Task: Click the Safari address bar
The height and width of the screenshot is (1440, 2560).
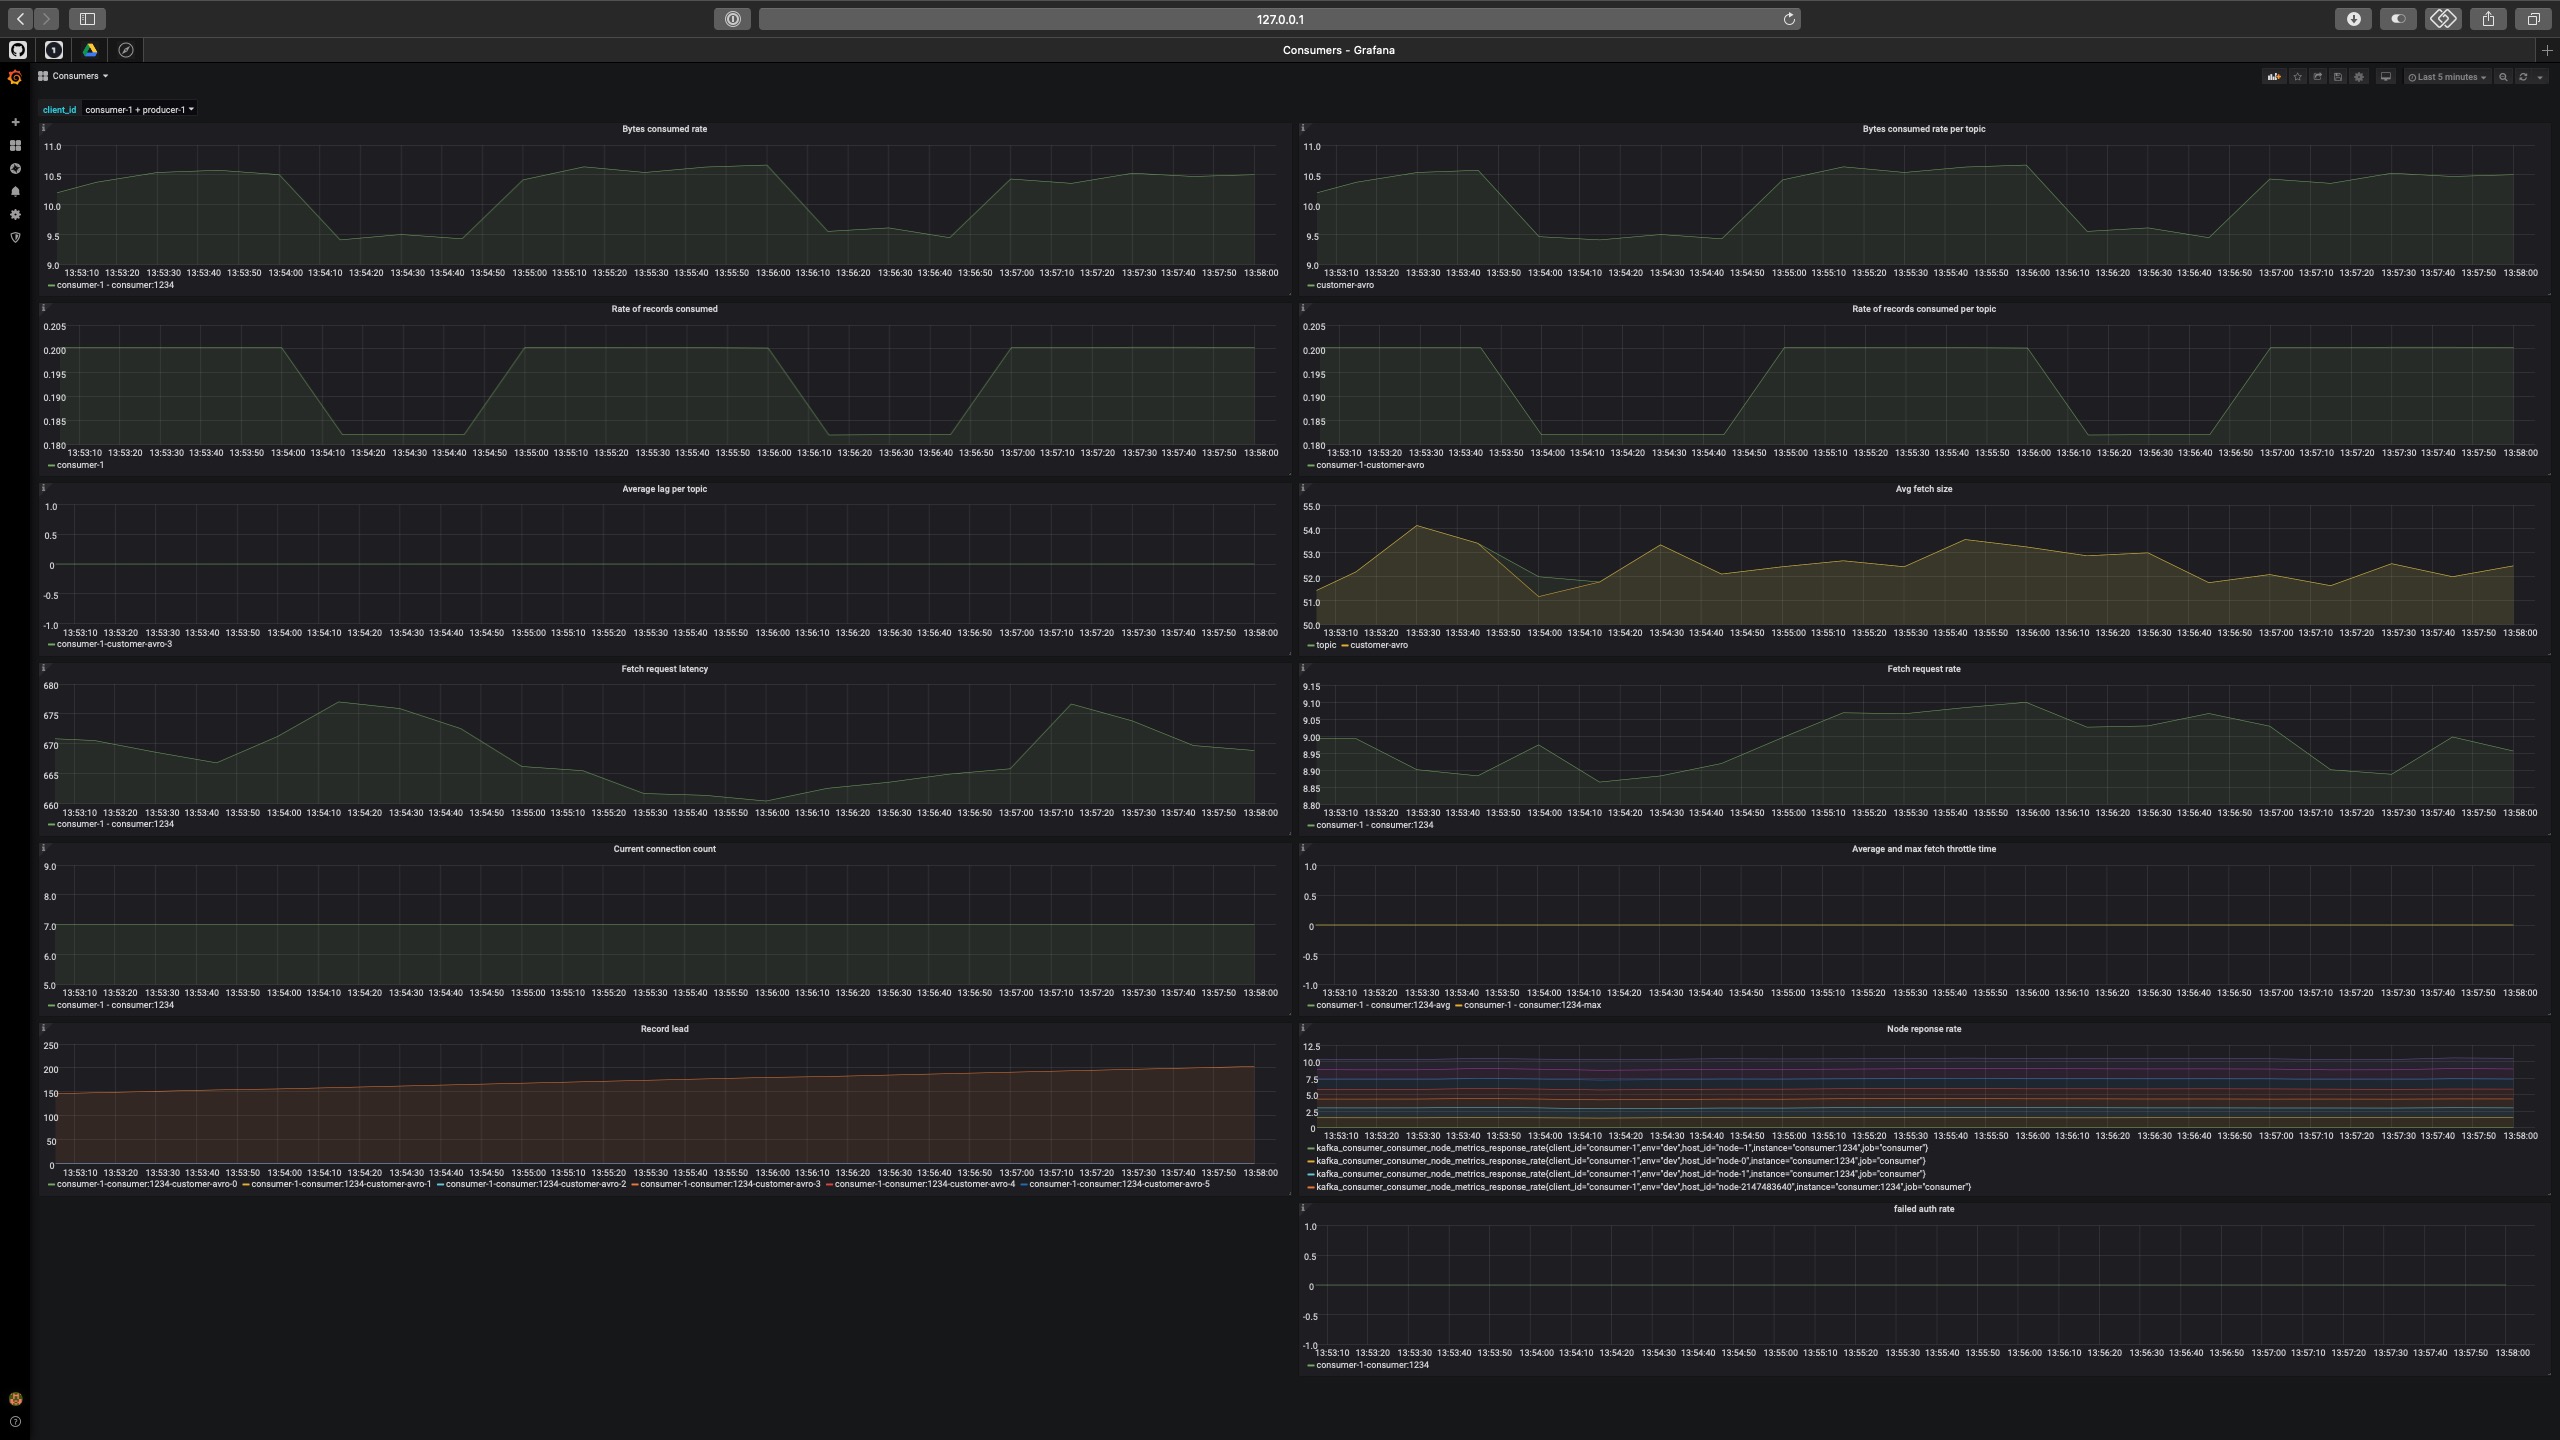Action: 1279,19
